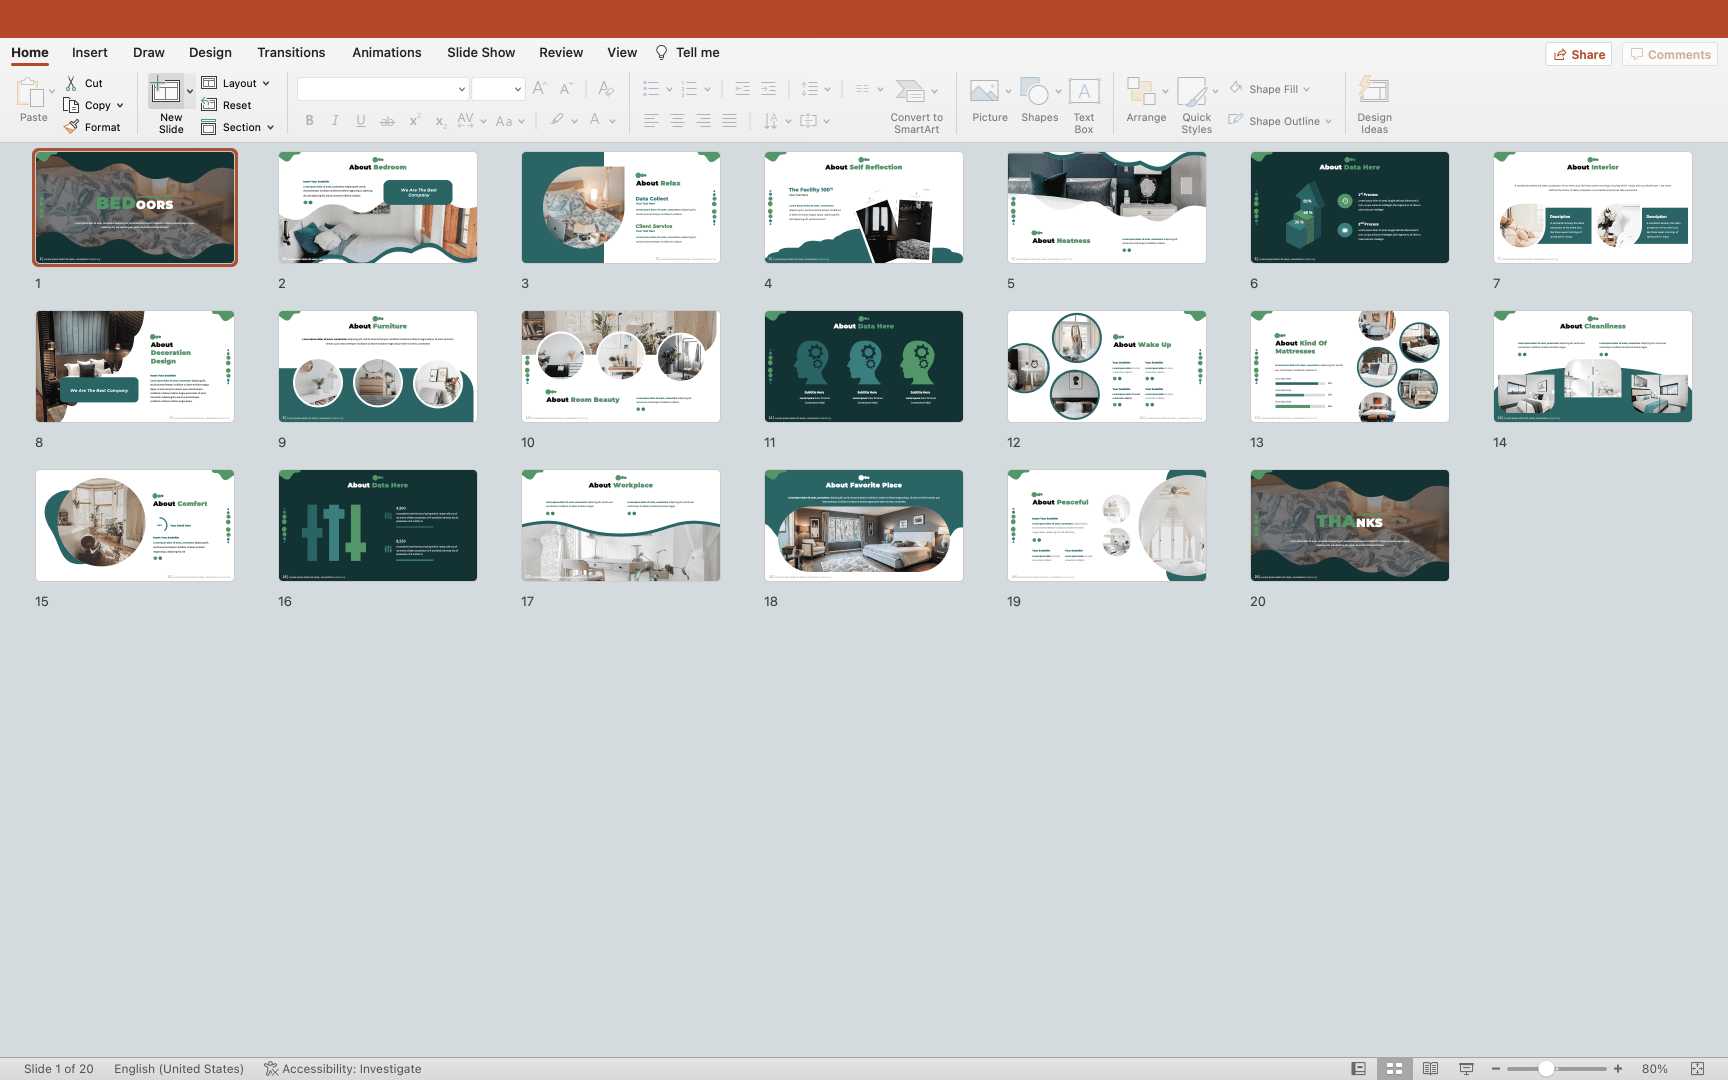The height and width of the screenshot is (1080, 1728).
Task: Click the zoom slider handle
Action: pos(1546,1069)
